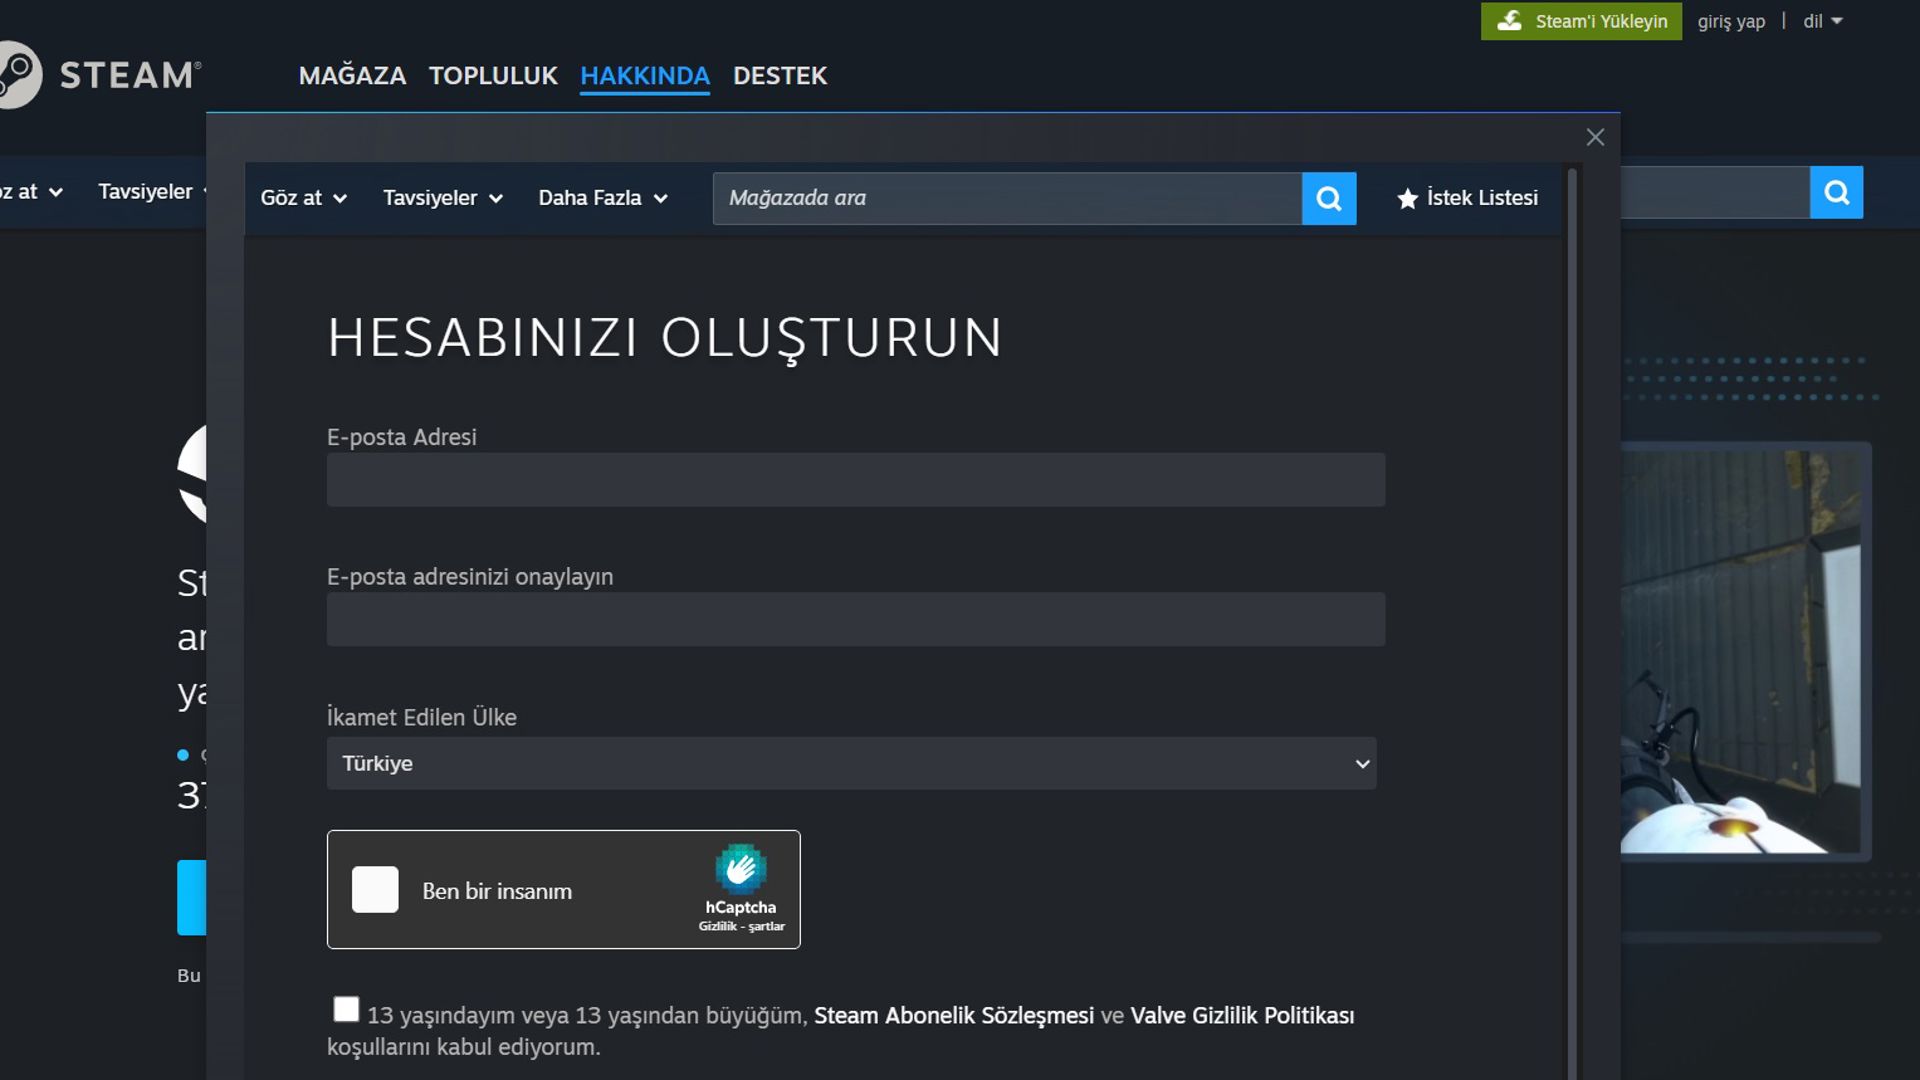Click the magnifier search icon in dialog

(1329, 198)
